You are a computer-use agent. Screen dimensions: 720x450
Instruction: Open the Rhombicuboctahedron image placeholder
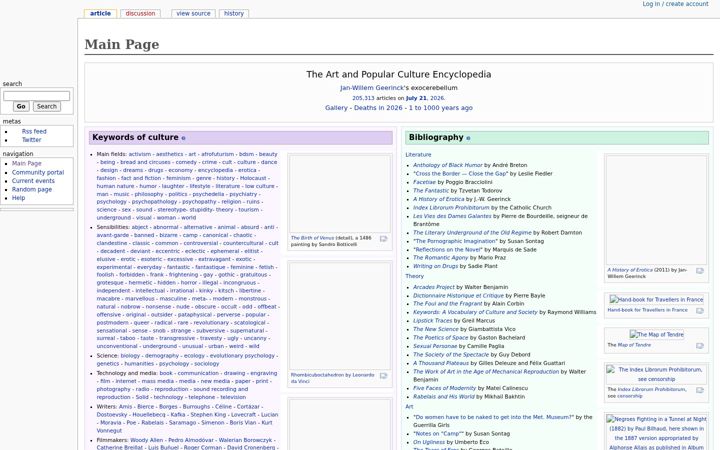pos(340,316)
